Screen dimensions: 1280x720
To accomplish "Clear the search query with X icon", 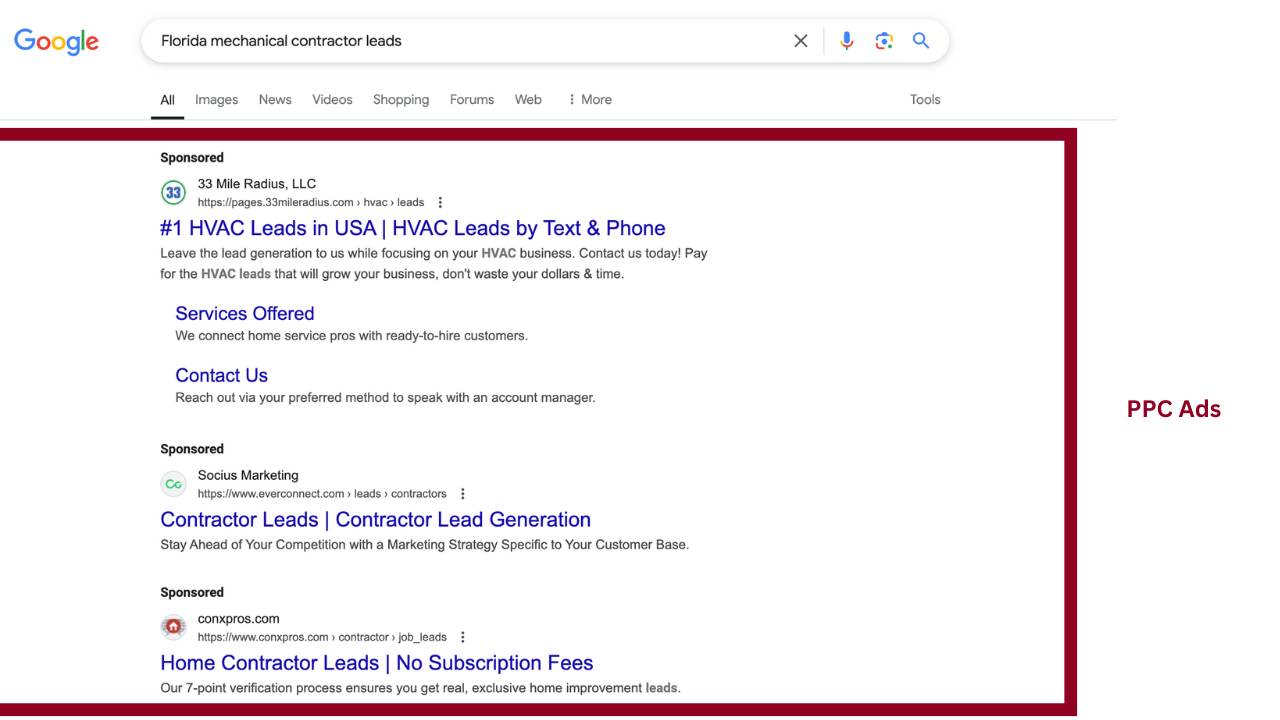I will [x=801, y=41].
